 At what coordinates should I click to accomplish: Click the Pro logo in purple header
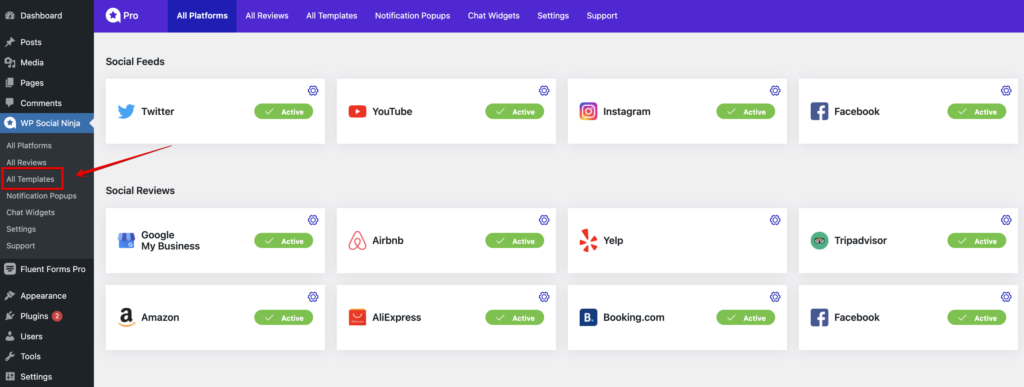122,16
